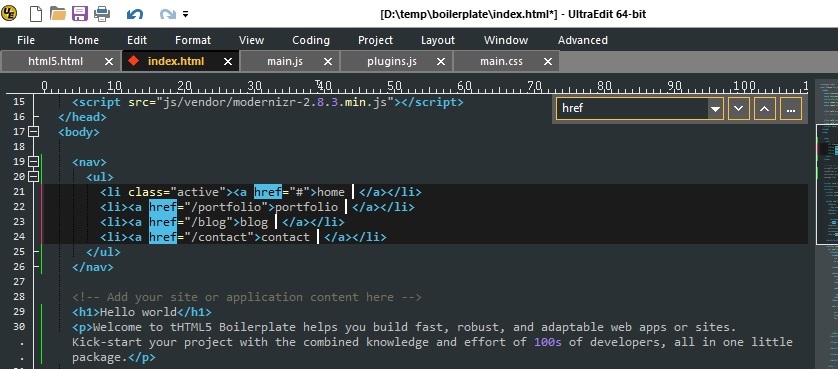Open the Layout menu

click(x=438, y=40)
